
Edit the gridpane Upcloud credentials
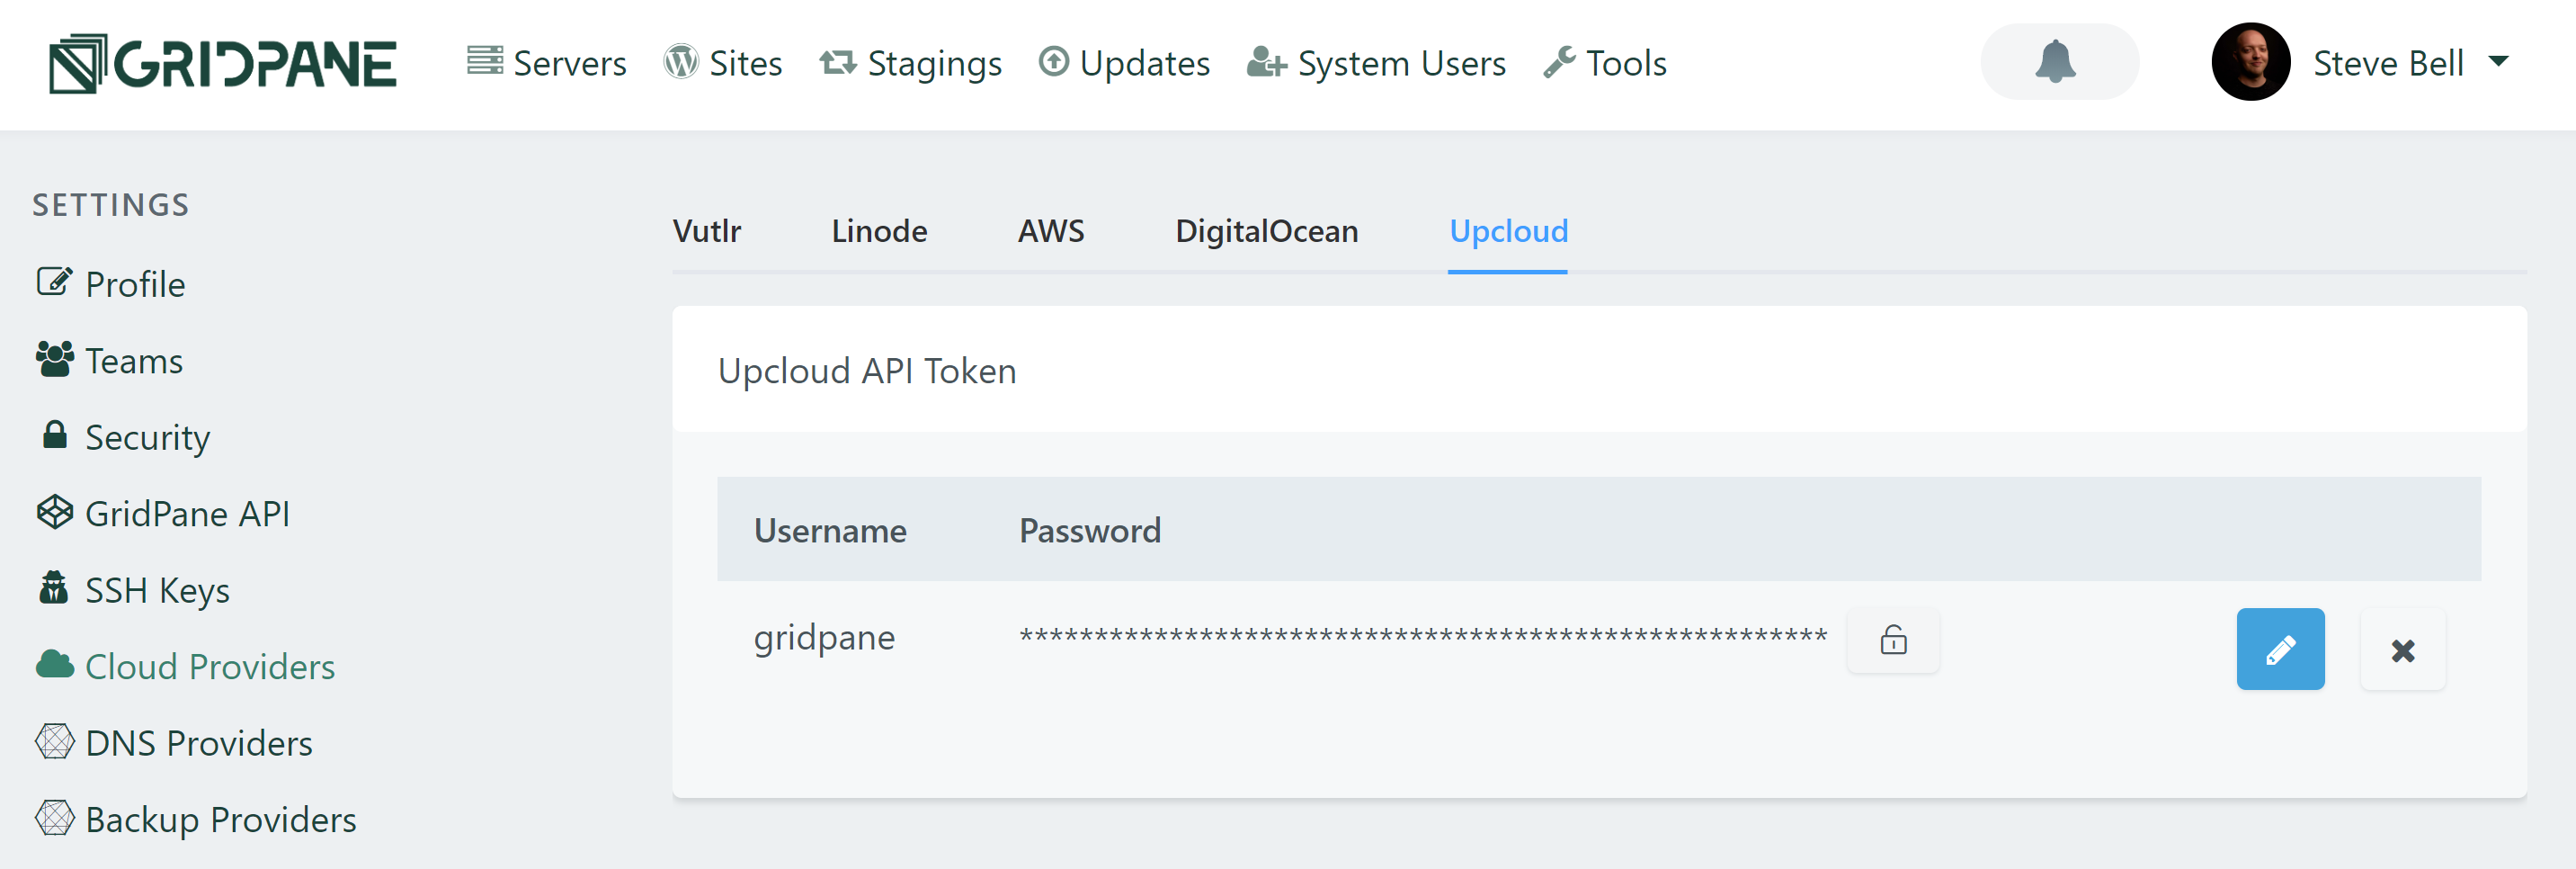click(2281, 649)
